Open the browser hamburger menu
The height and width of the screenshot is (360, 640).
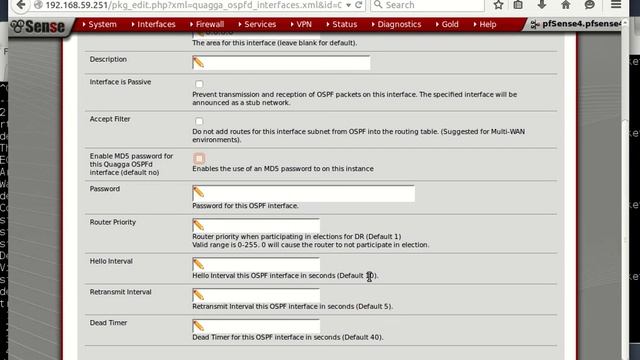click(616, 5)
